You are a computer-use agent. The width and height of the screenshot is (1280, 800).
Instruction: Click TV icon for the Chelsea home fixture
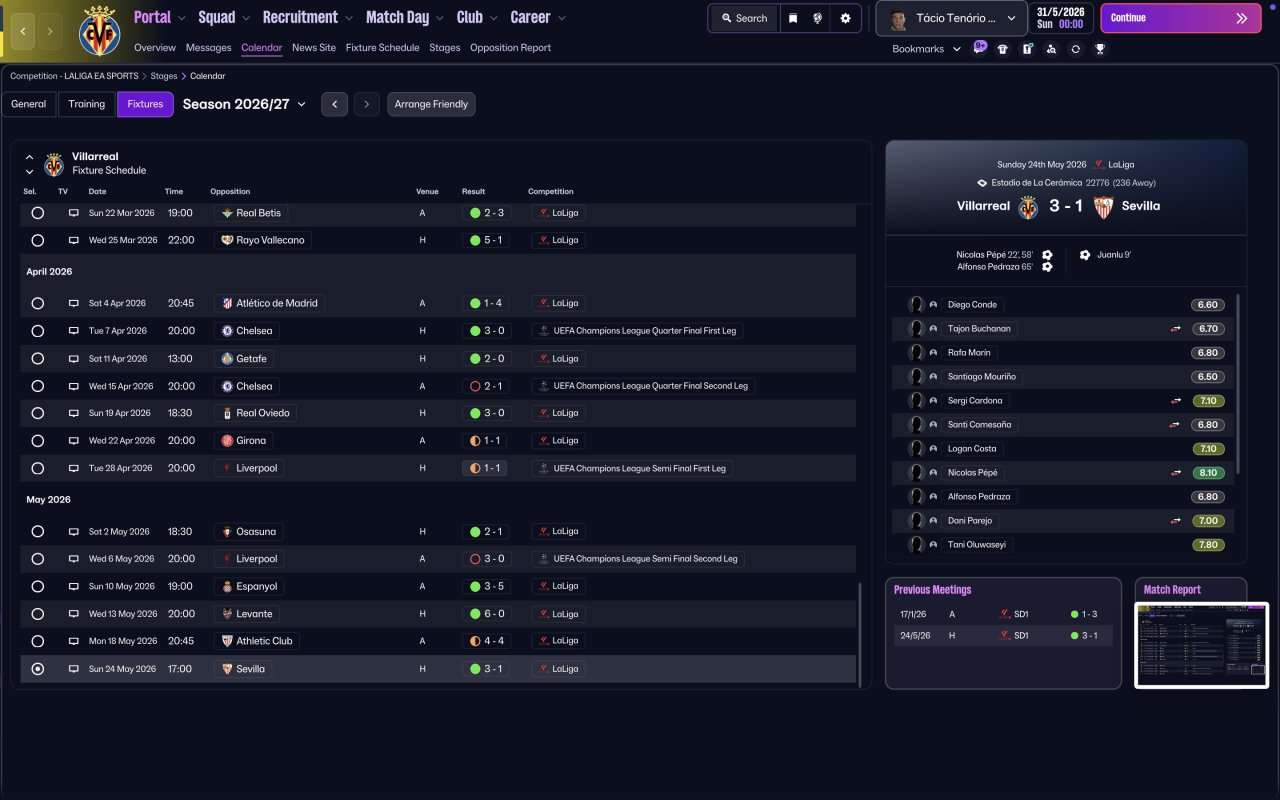73,331
